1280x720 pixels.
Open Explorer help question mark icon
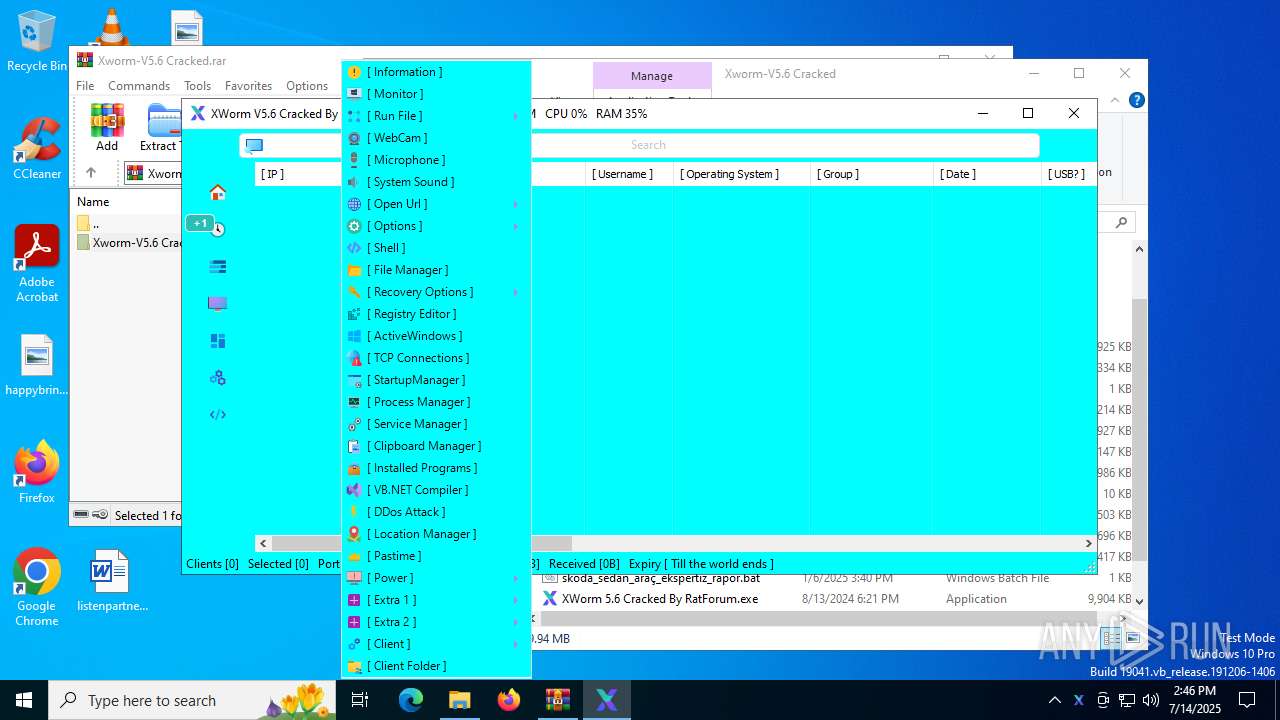[x=1136, y=100]
